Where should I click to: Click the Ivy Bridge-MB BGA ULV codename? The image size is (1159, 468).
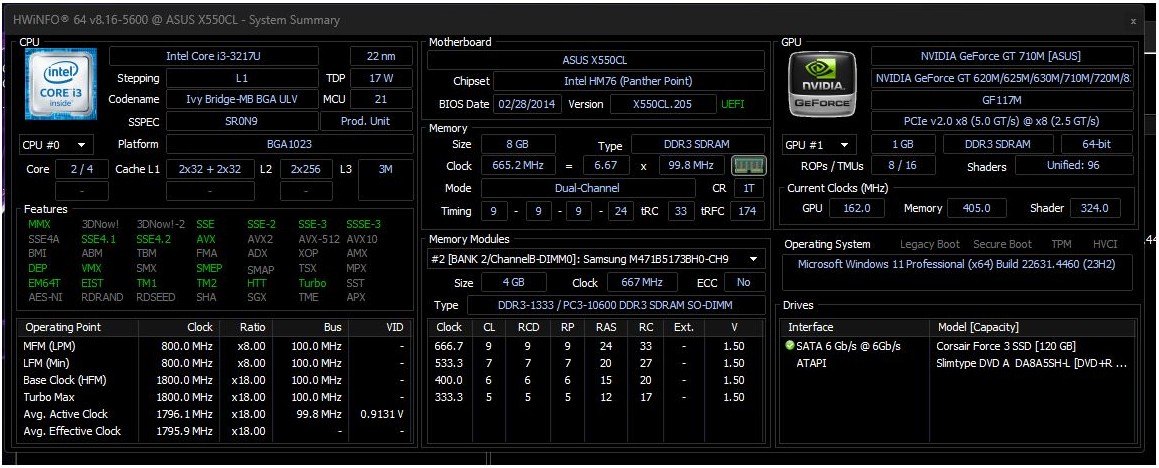click(x=242, y=99)
